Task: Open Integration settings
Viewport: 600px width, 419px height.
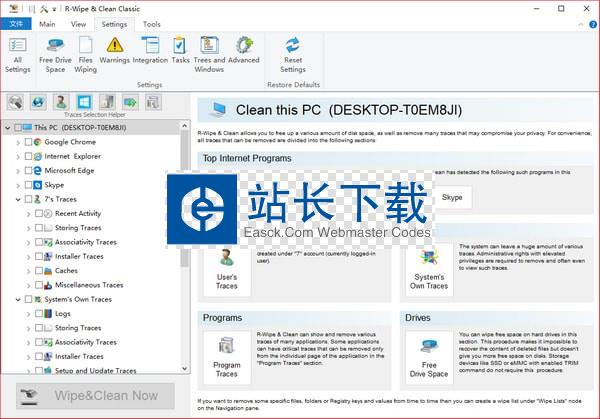Action: tap(150, 51)
